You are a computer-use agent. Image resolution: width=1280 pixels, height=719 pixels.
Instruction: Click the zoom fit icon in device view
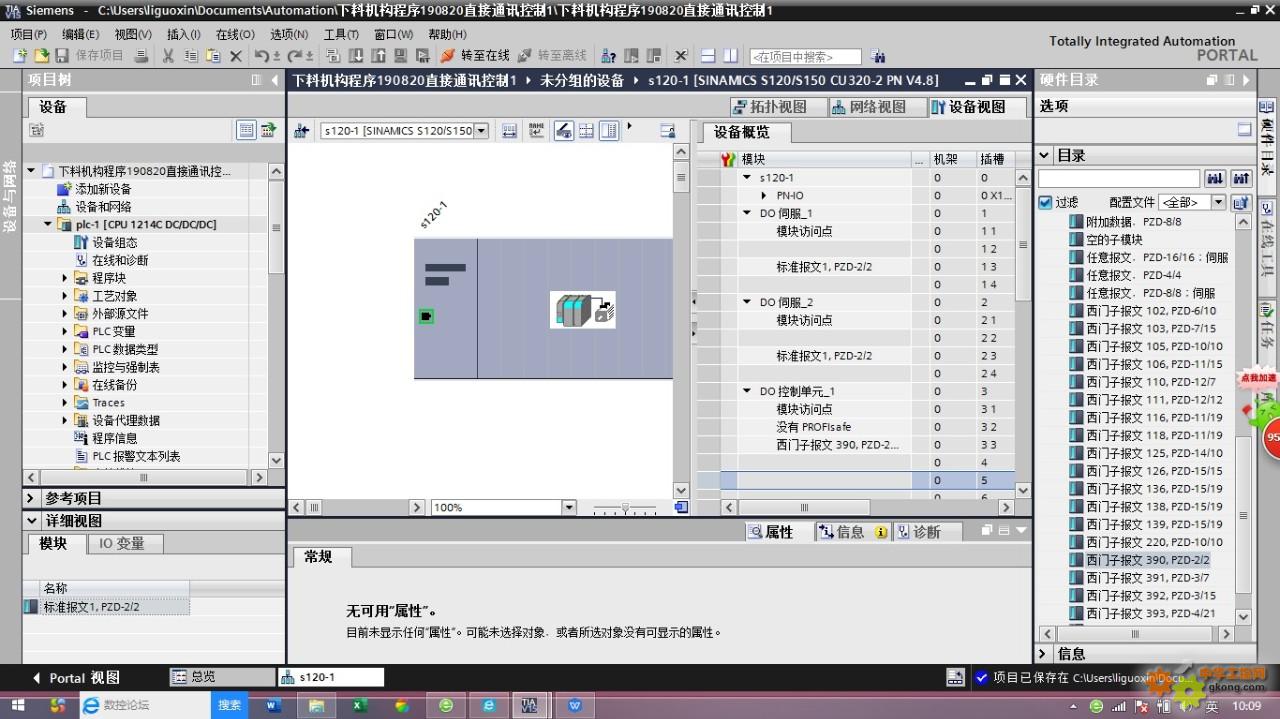coord(509,131)
